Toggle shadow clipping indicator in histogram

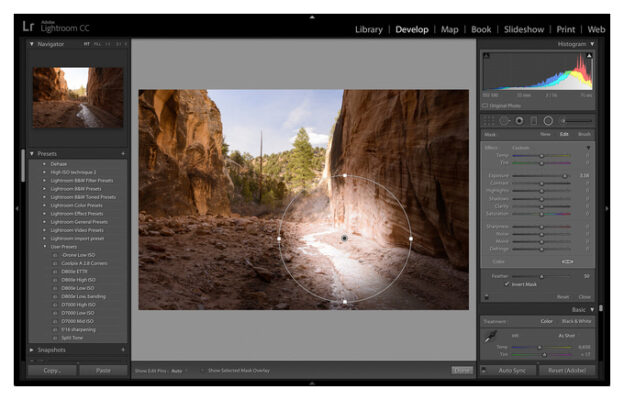(x=486, y=55)
